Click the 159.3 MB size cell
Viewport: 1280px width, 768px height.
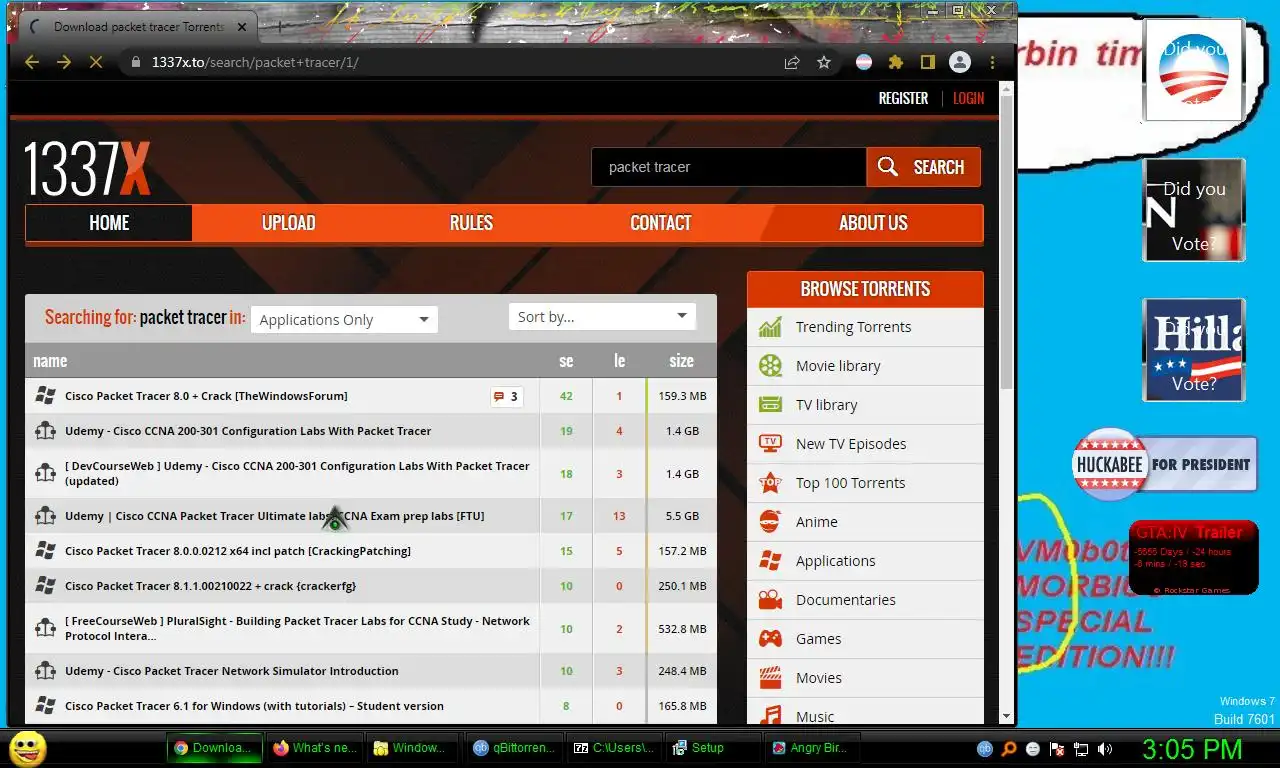(682, 396)
